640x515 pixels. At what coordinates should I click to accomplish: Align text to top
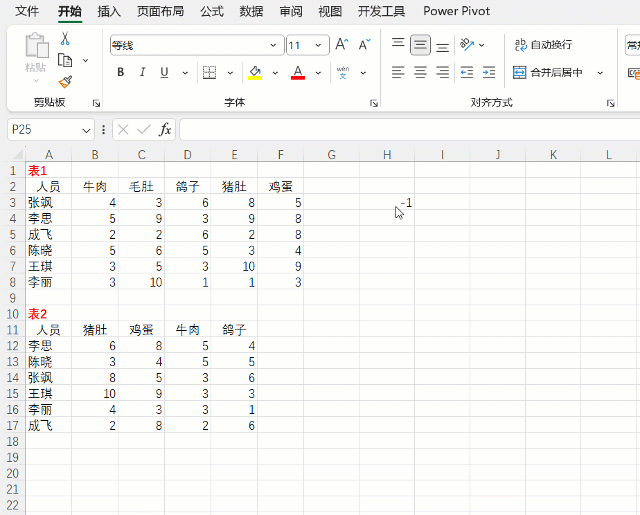click(398, 44)
